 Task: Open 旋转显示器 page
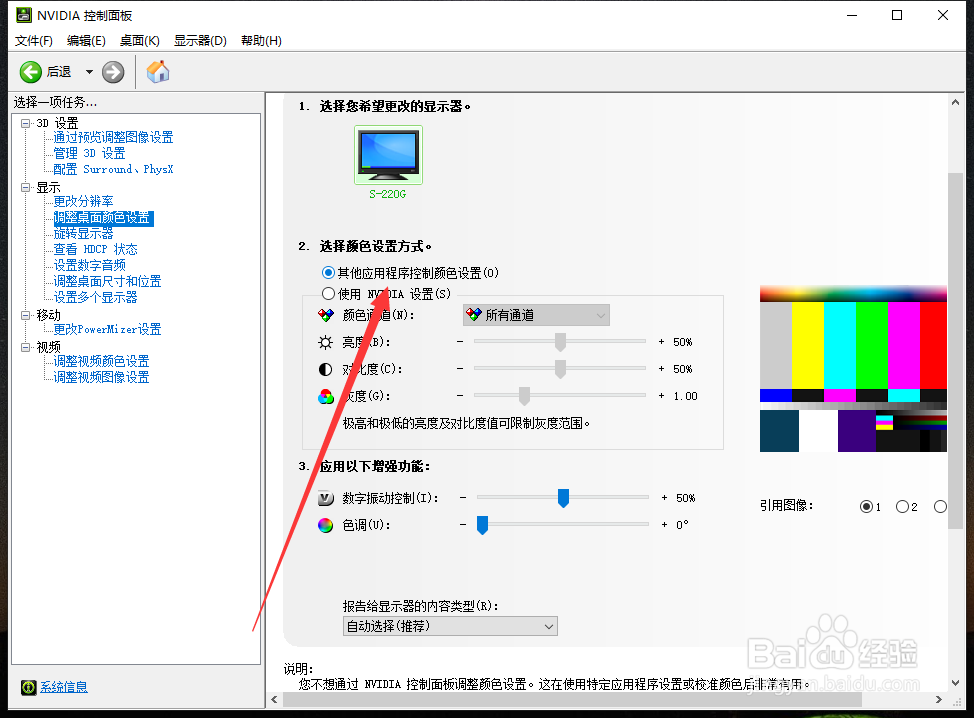click(x=83, y=234)
